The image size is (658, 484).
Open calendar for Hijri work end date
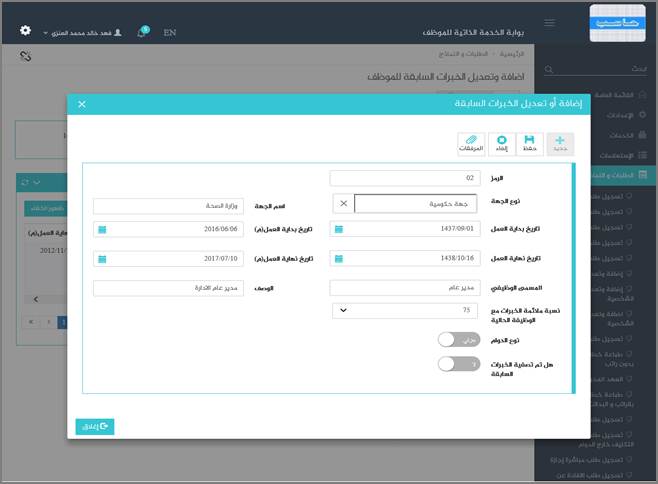339,258
